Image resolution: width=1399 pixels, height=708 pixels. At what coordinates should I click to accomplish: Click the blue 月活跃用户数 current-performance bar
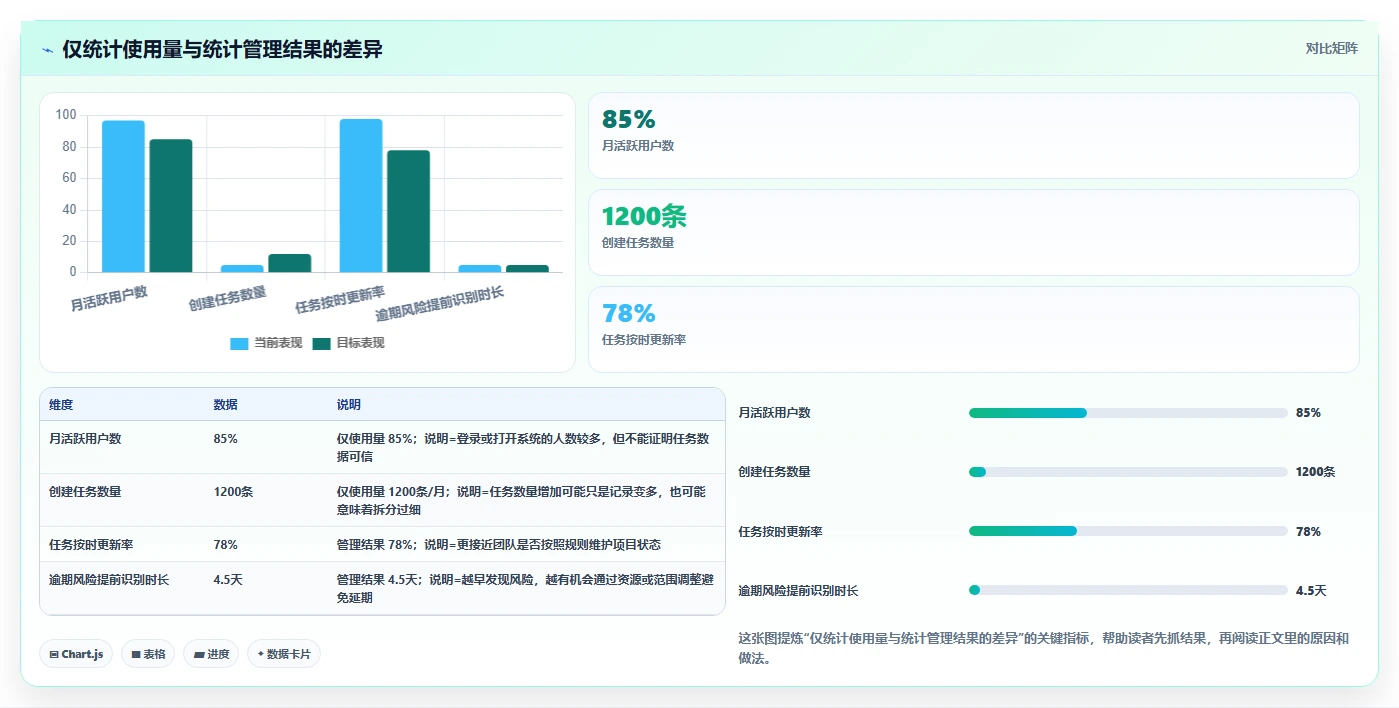(x=123, y=196)
